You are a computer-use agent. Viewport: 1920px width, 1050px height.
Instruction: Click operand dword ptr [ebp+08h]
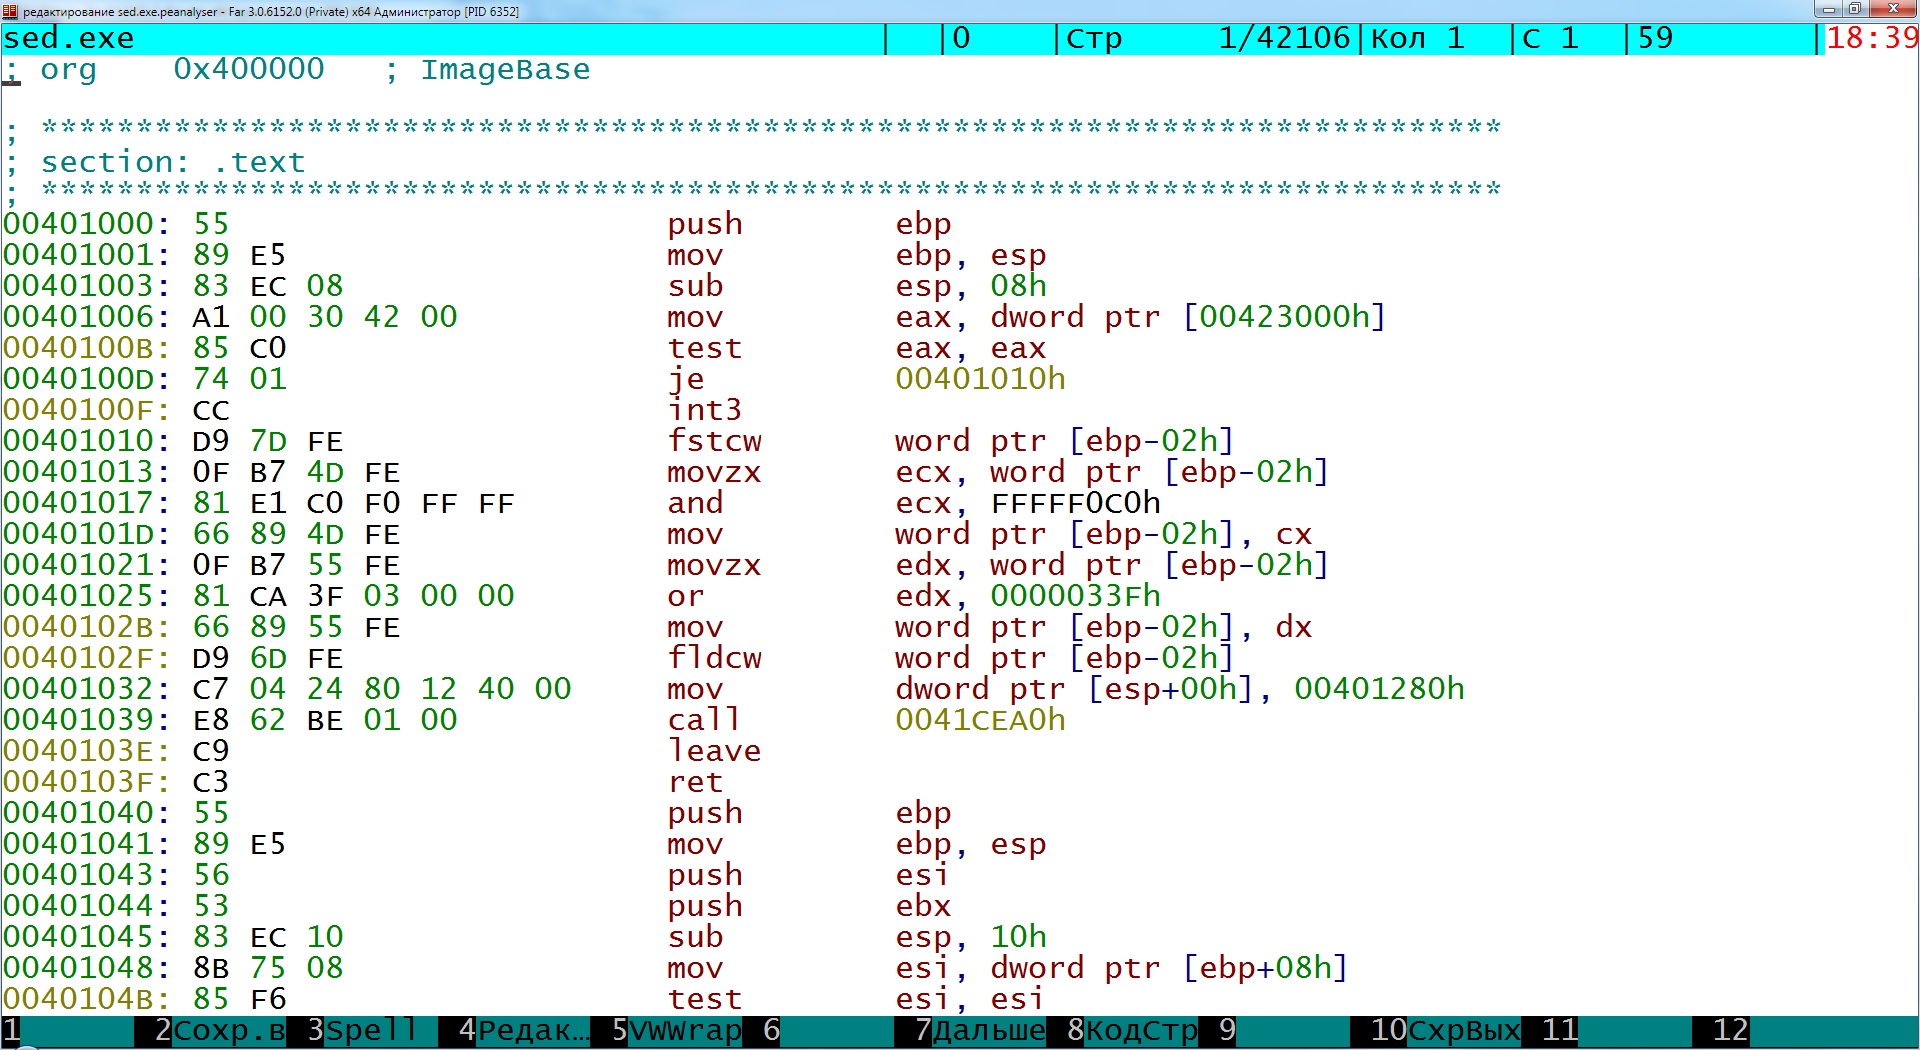1169,968
